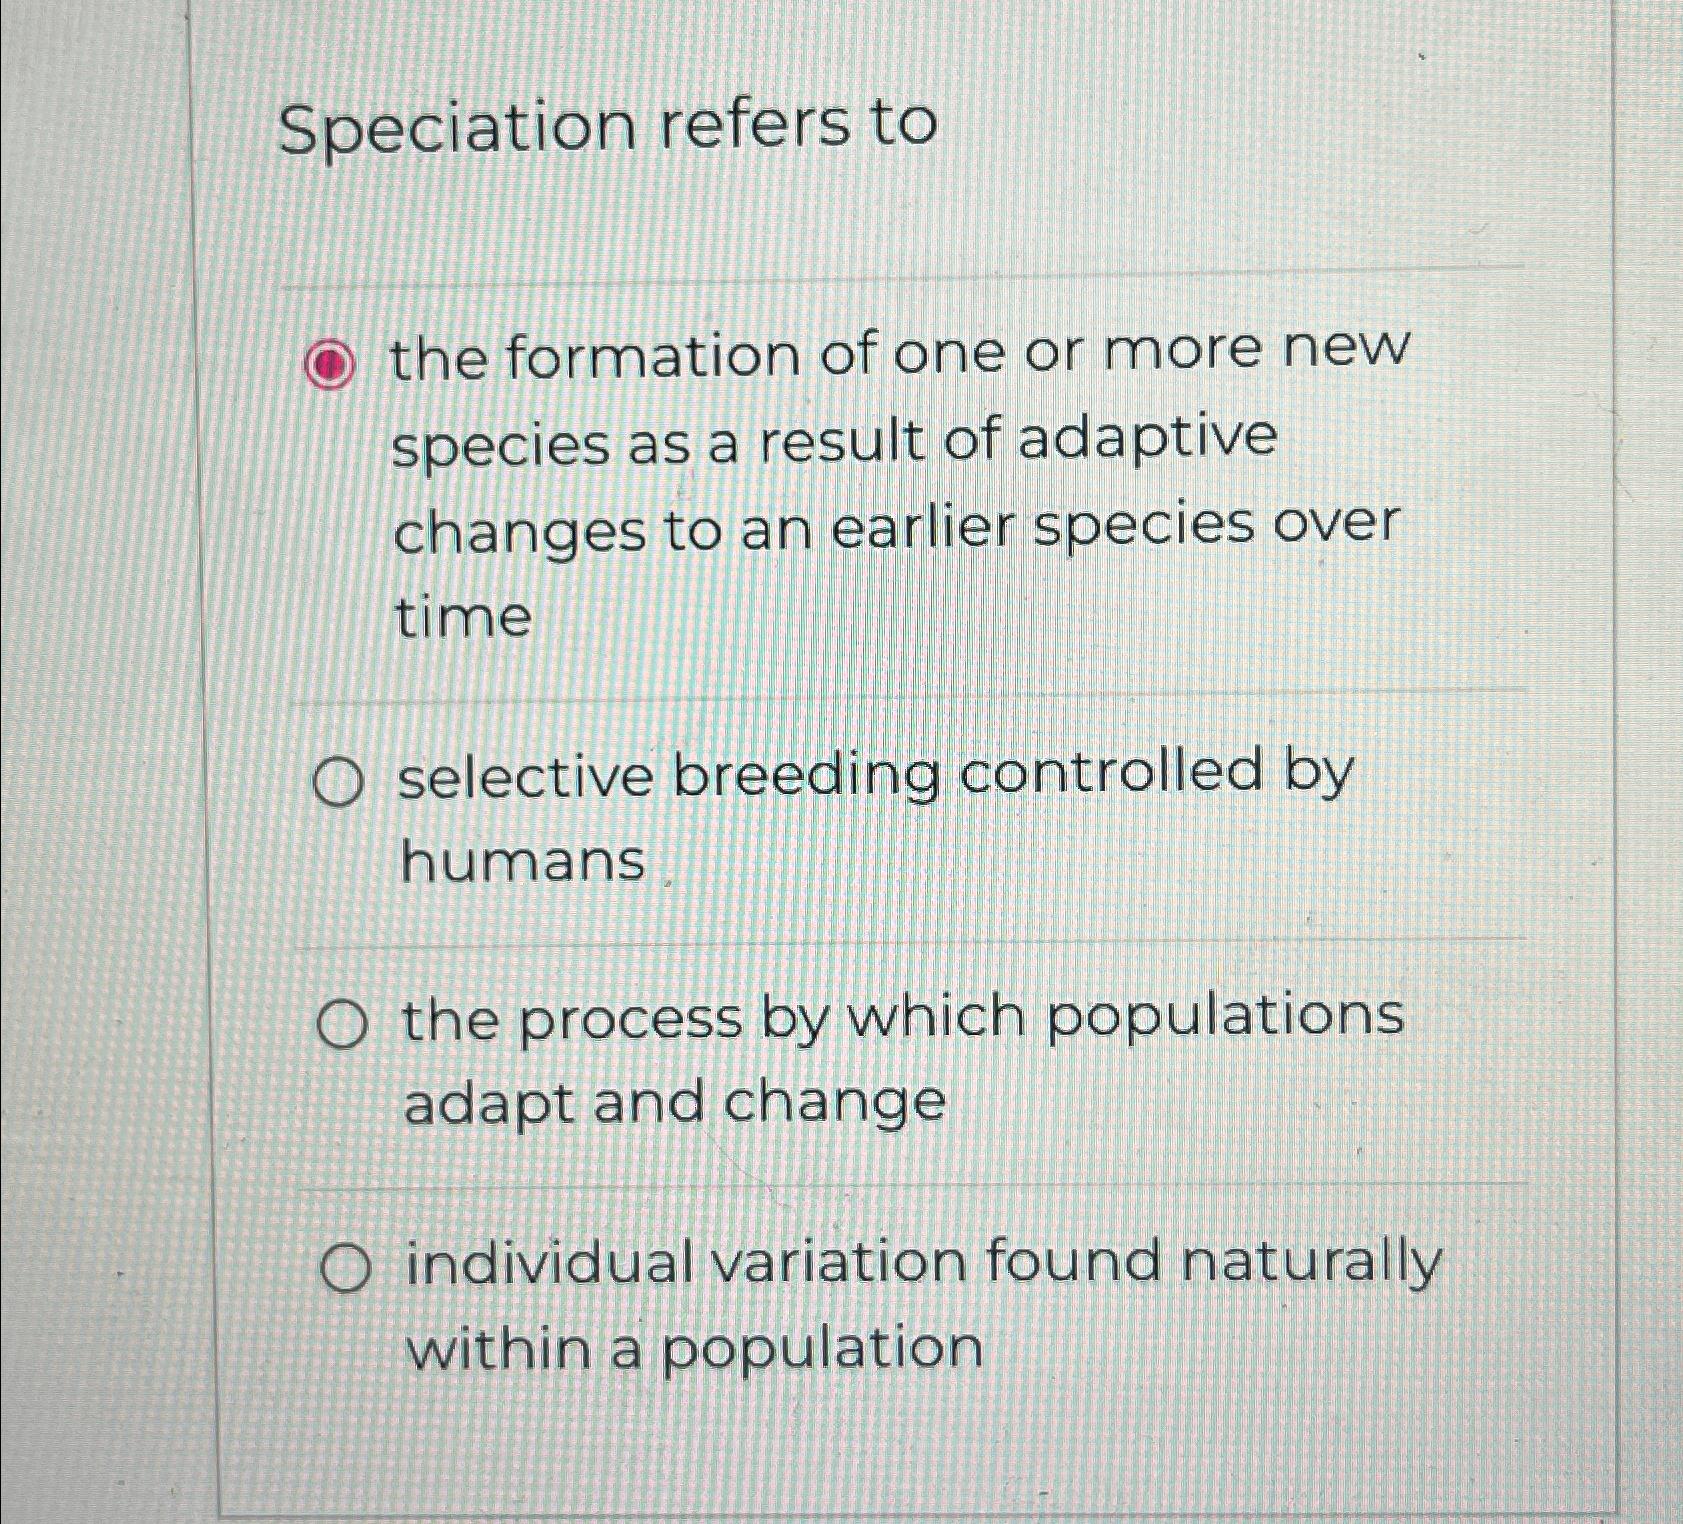Click the word 'humans' in the second answer
Screen dimensions: 1683x1524
click(520, 860)
